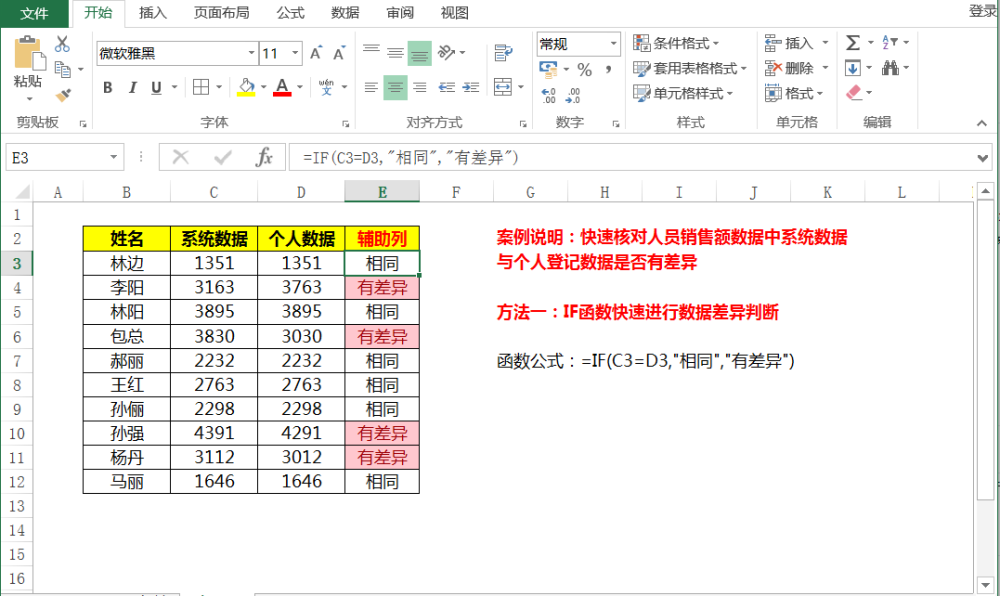This screenshot has width=1000, height=596.
Task: Switch to the 数据 tab
Action: [345, 13]
